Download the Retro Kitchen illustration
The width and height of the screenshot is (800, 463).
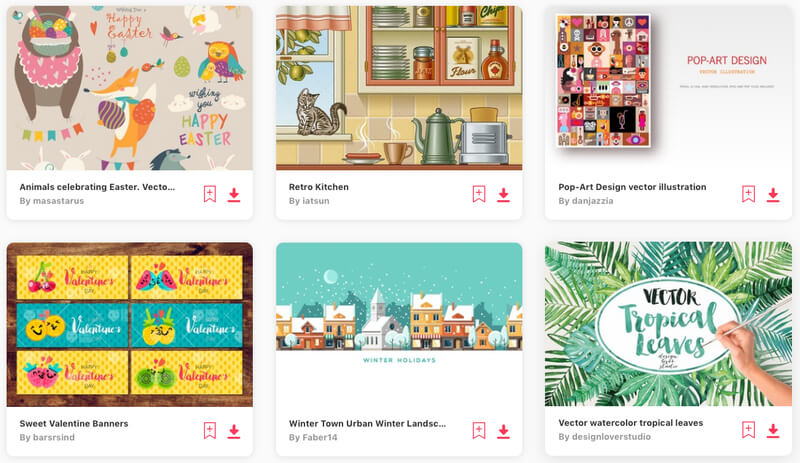point(503,194)
